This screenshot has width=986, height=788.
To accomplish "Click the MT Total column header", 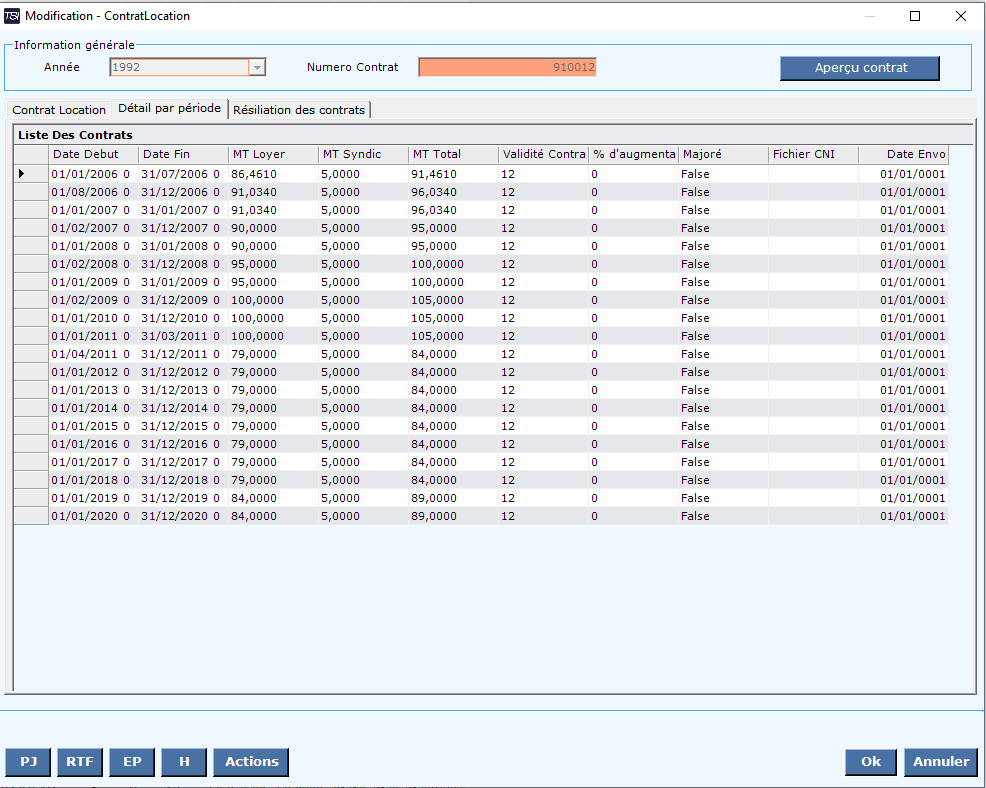I will pos(453,155).
